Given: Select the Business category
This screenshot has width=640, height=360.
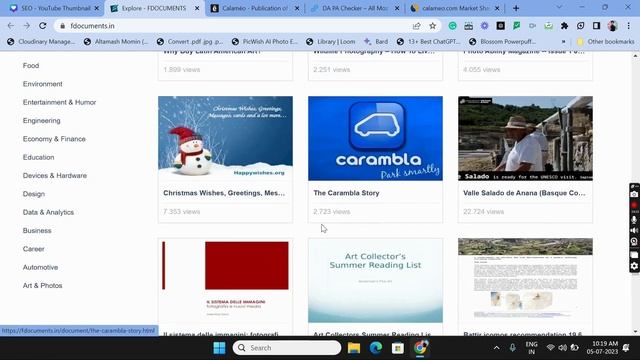Looking at the screenshot, I should tap(37, 231).
